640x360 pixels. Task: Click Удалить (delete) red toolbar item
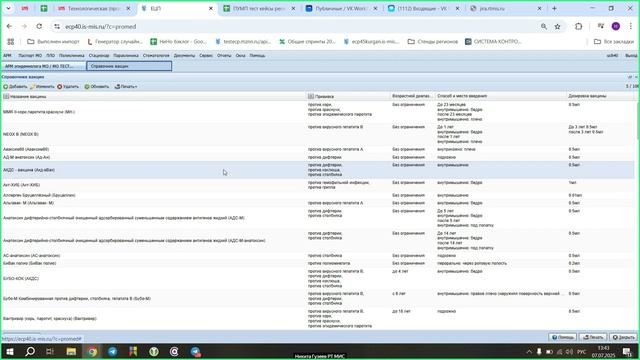pos(68,87)
